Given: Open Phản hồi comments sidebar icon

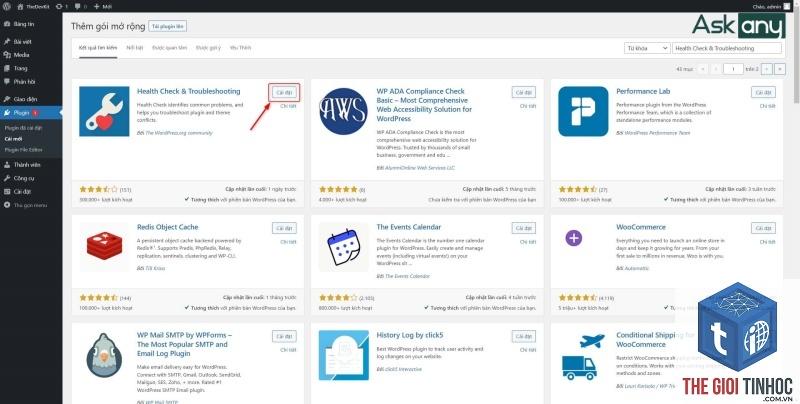Looking at the screenshot, I should click(x=7, y=82).
